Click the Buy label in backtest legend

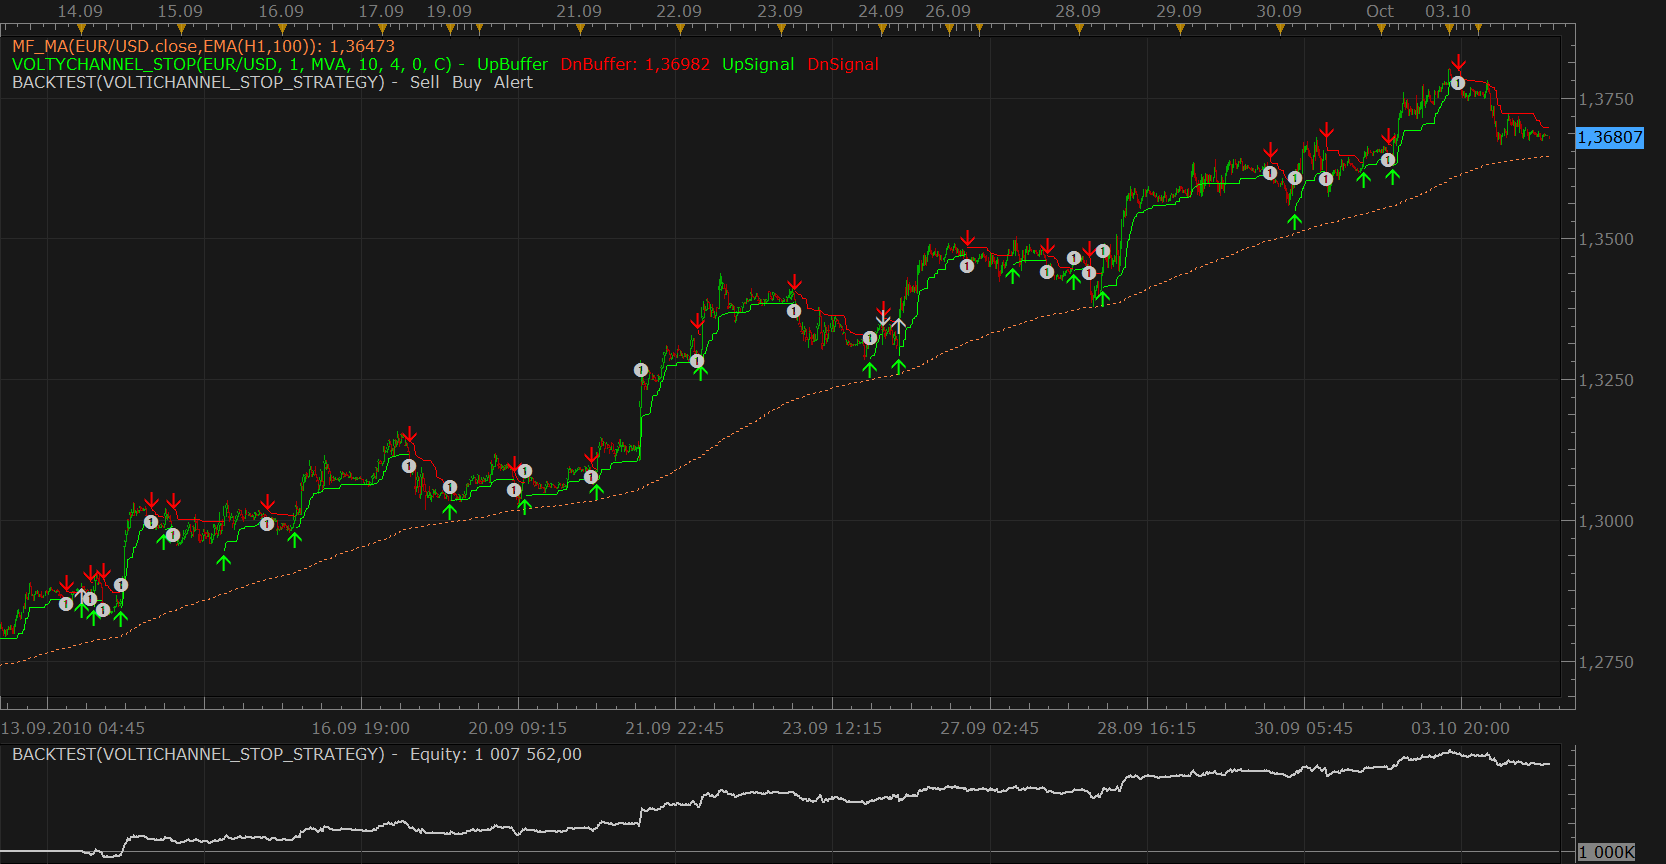(x=467, y=82)
